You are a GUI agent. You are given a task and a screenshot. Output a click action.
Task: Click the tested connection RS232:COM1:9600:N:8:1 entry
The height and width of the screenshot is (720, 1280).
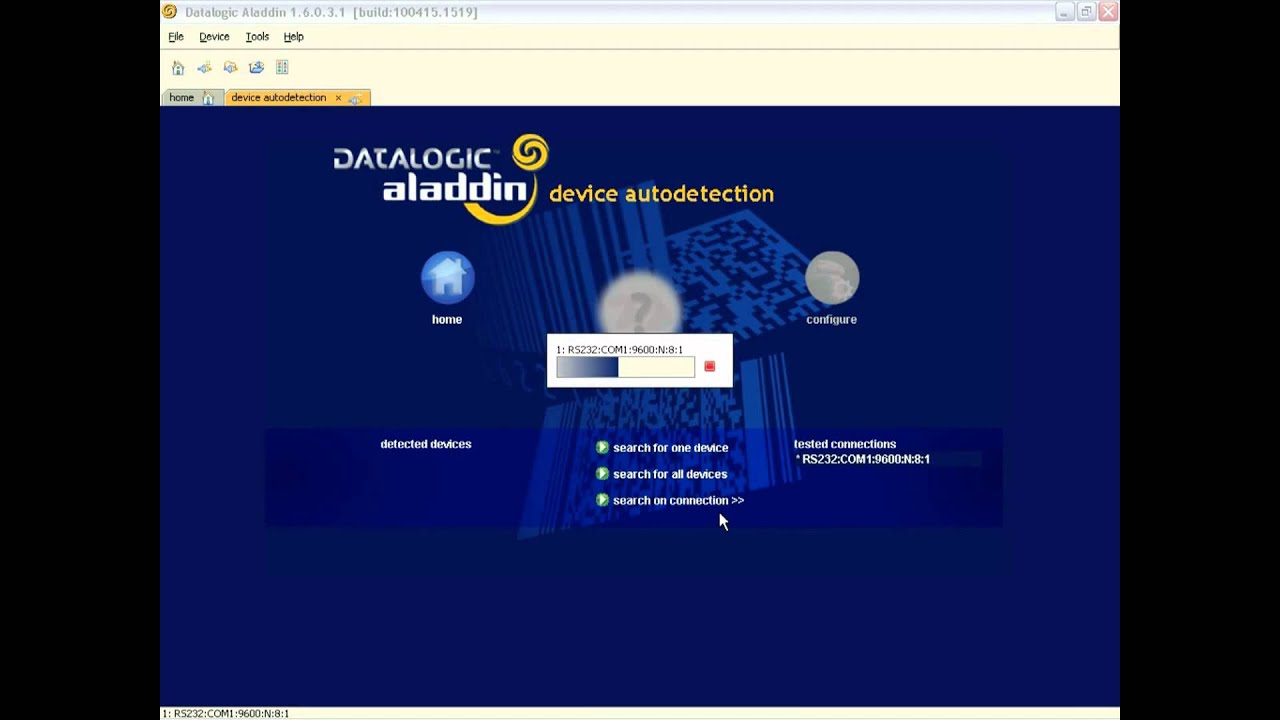866,459
